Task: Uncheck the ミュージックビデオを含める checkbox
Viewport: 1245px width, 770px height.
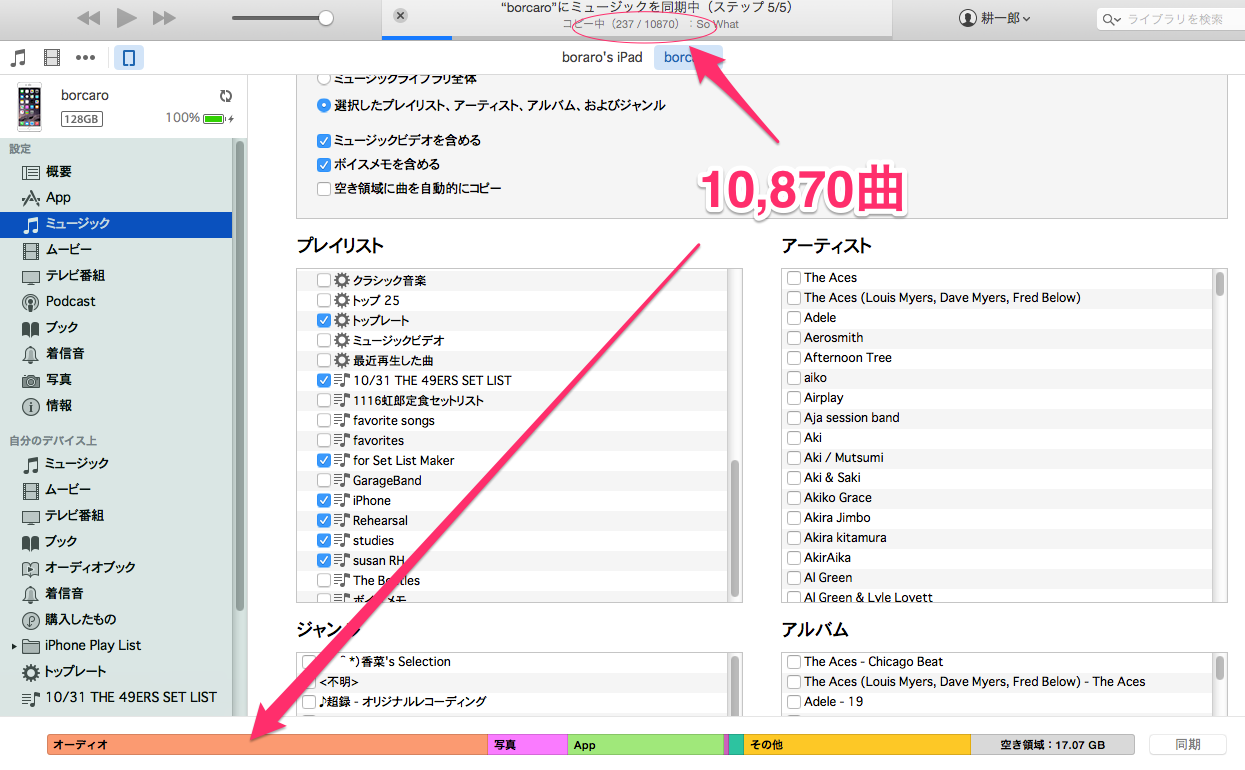Action: coord(324,140)
